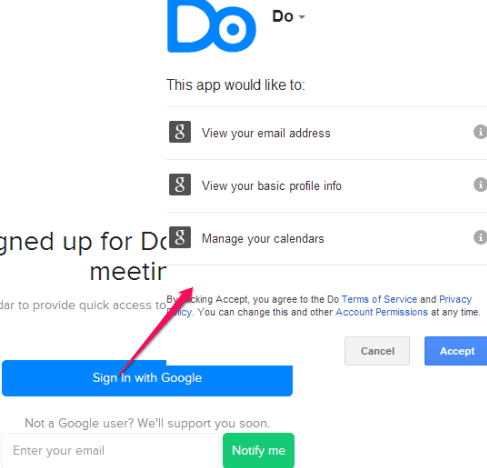Click the Enter your email field
This screenshot has height=468, width=487.
click(110, 451)
